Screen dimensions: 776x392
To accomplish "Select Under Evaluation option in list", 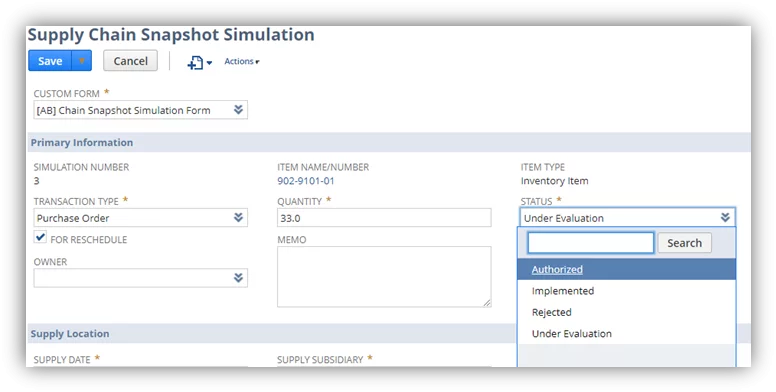I will tap(627, 334).
